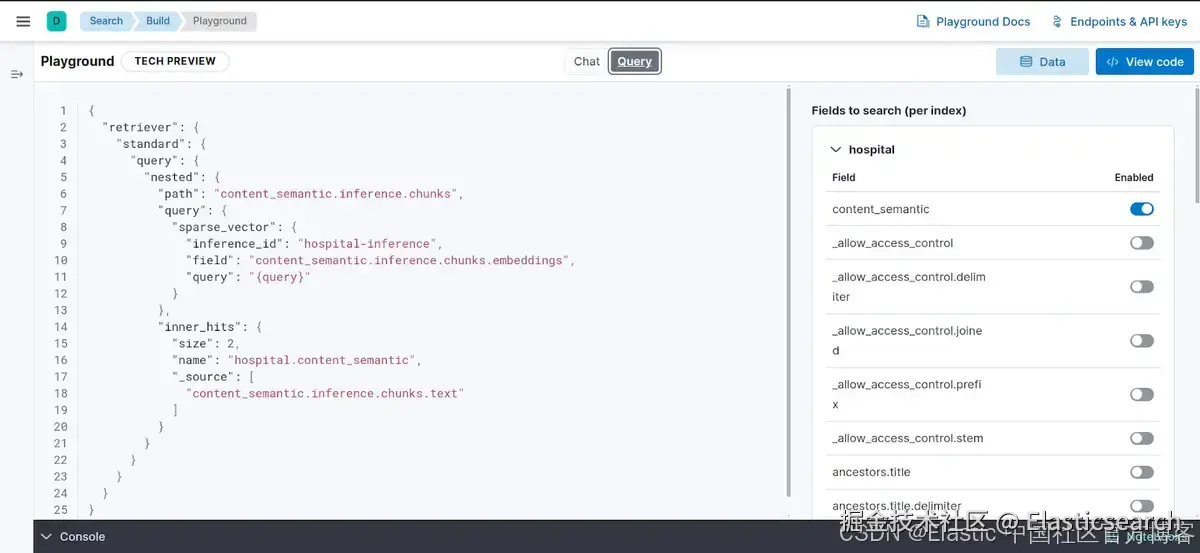Click the content_semantic field name
The height and width of the screenshot is (553, 1200).
pos(881,210)
